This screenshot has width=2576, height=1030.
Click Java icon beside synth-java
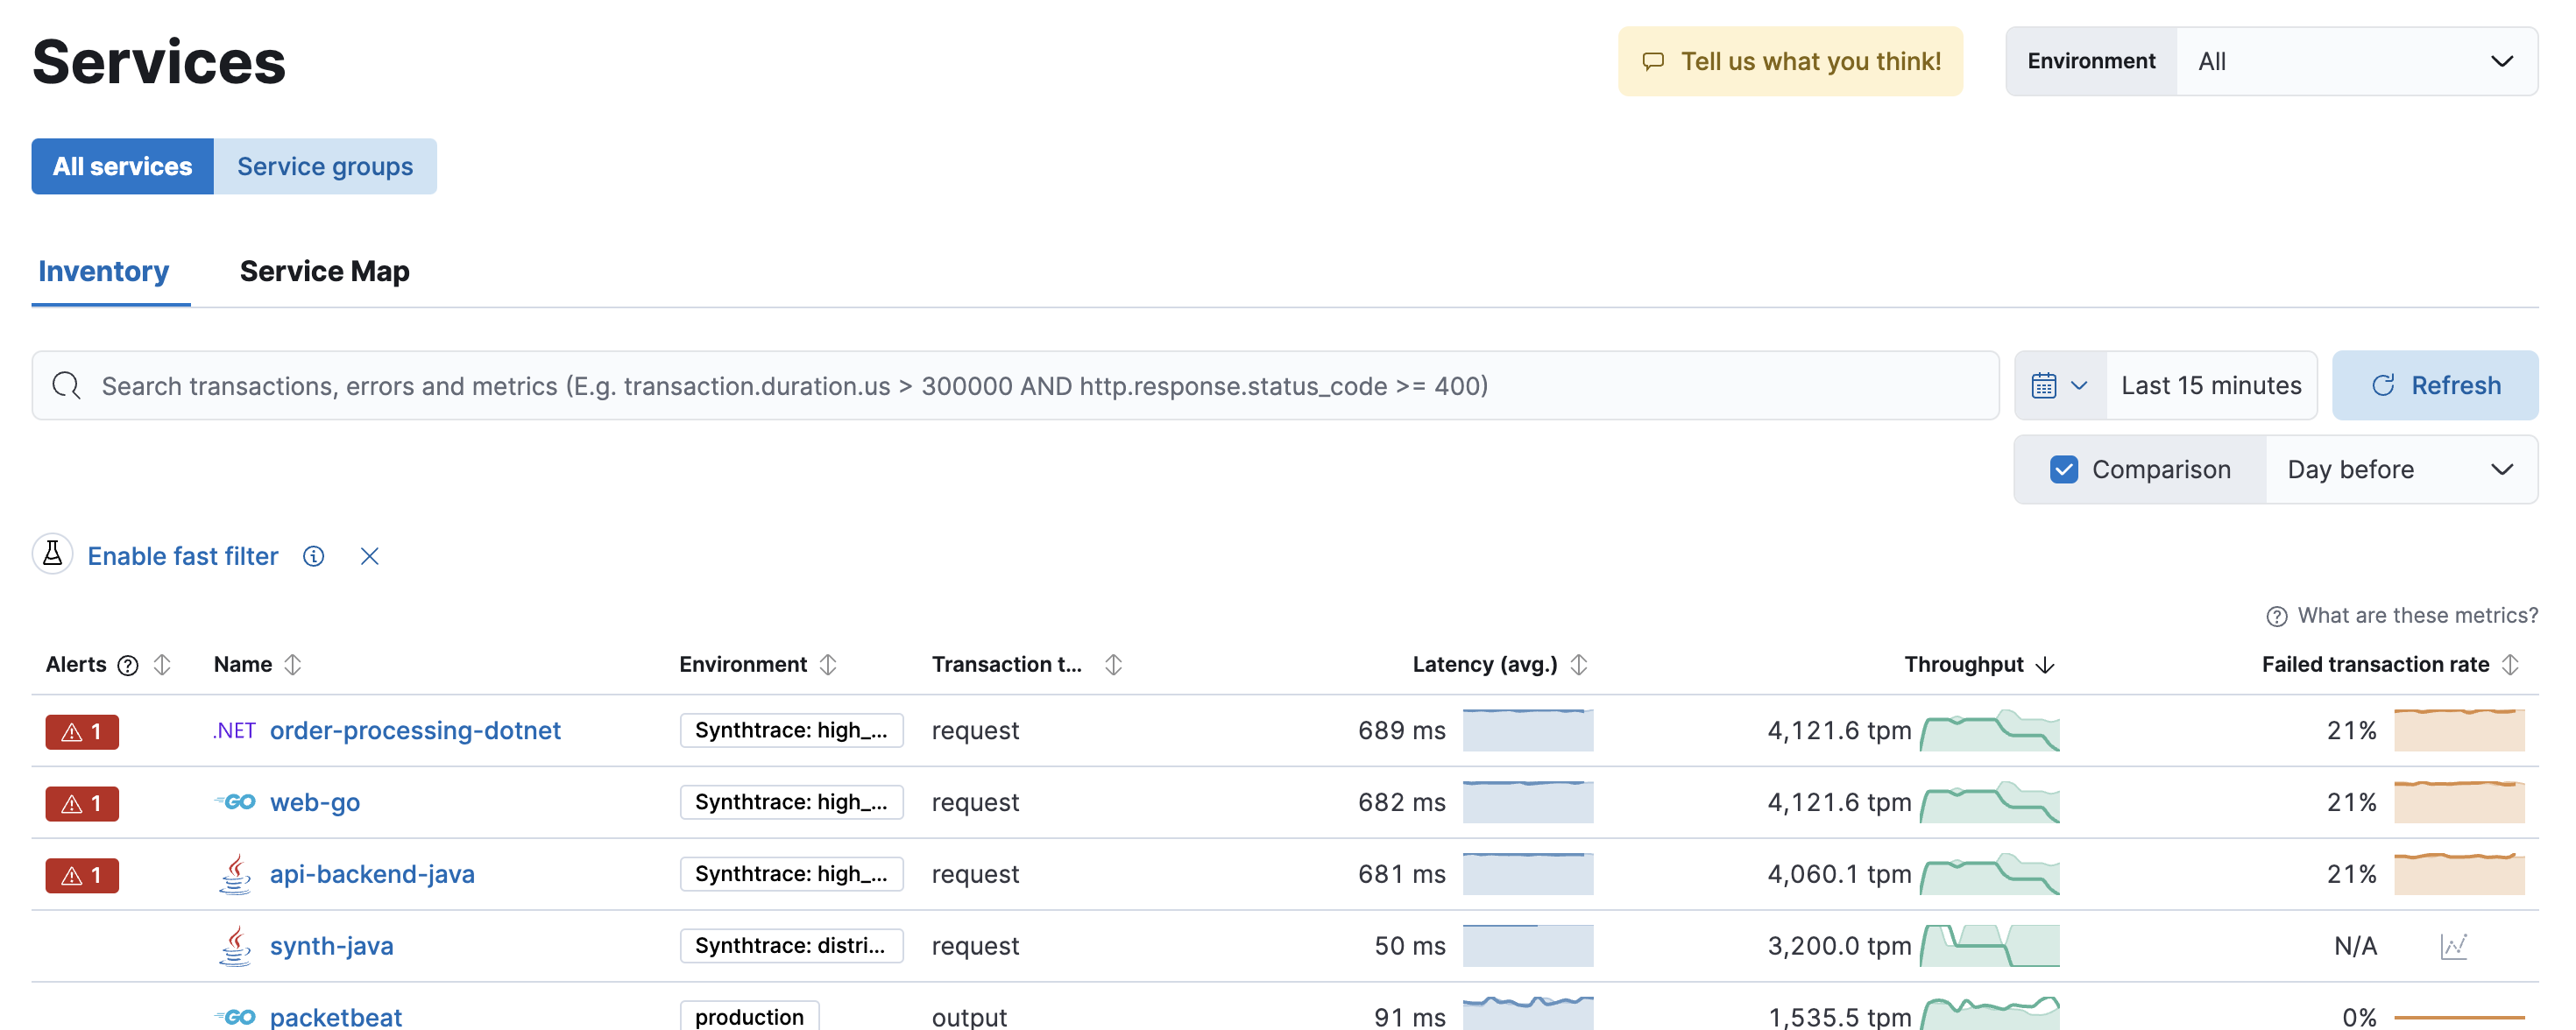tap(235, 946)
